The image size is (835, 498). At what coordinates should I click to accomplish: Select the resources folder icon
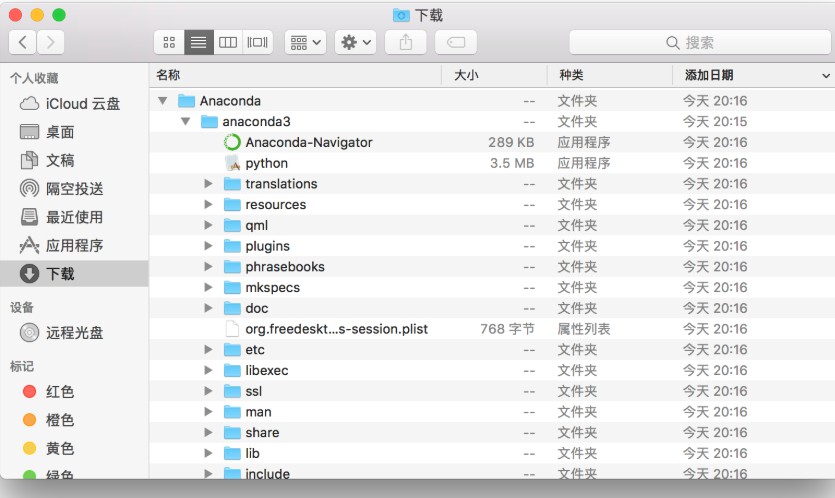tap(232, 205)
